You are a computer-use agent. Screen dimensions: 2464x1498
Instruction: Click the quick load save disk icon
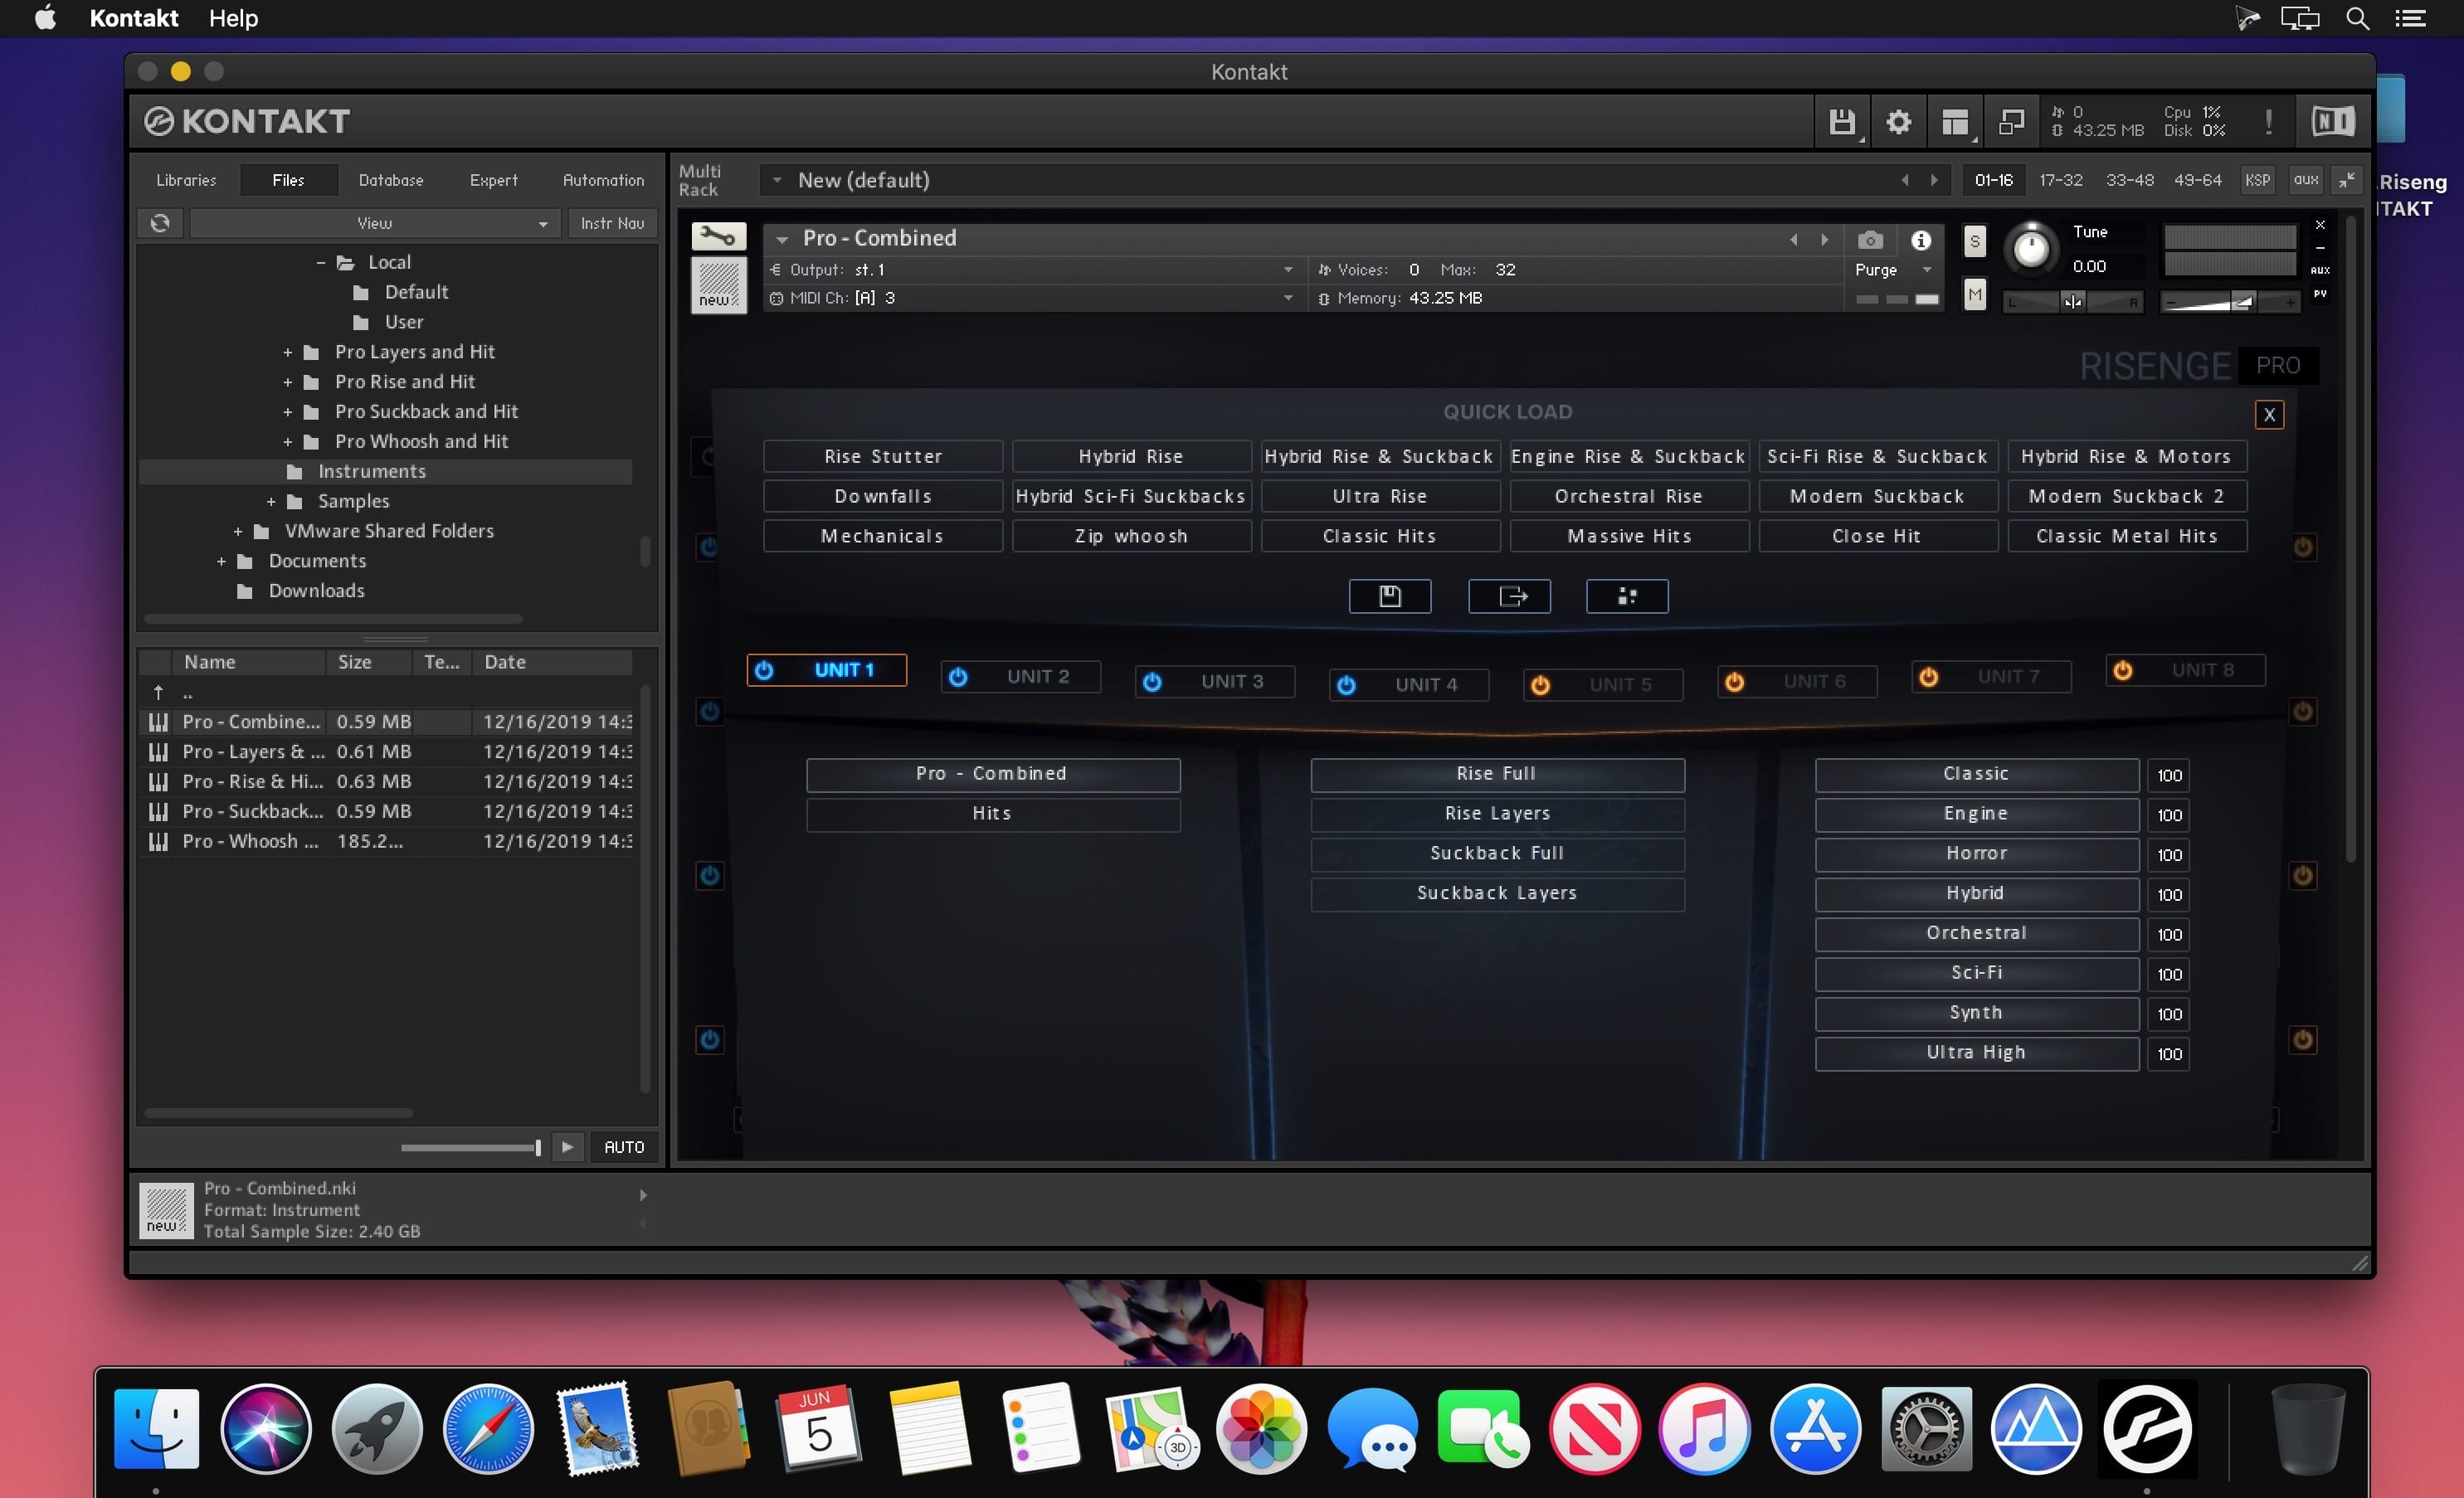pyautogui.click(x=1389, y=596)
